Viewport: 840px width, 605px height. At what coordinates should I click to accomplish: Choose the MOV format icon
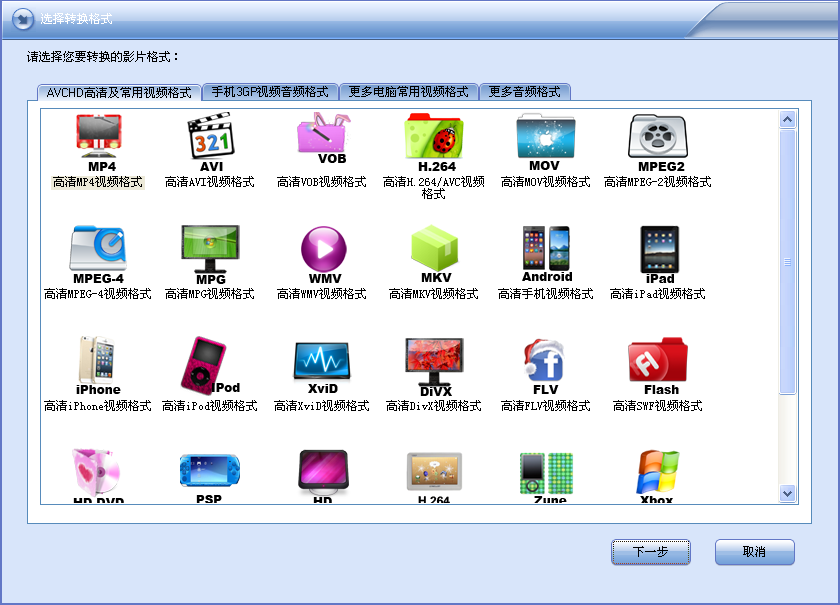[546, 136]
